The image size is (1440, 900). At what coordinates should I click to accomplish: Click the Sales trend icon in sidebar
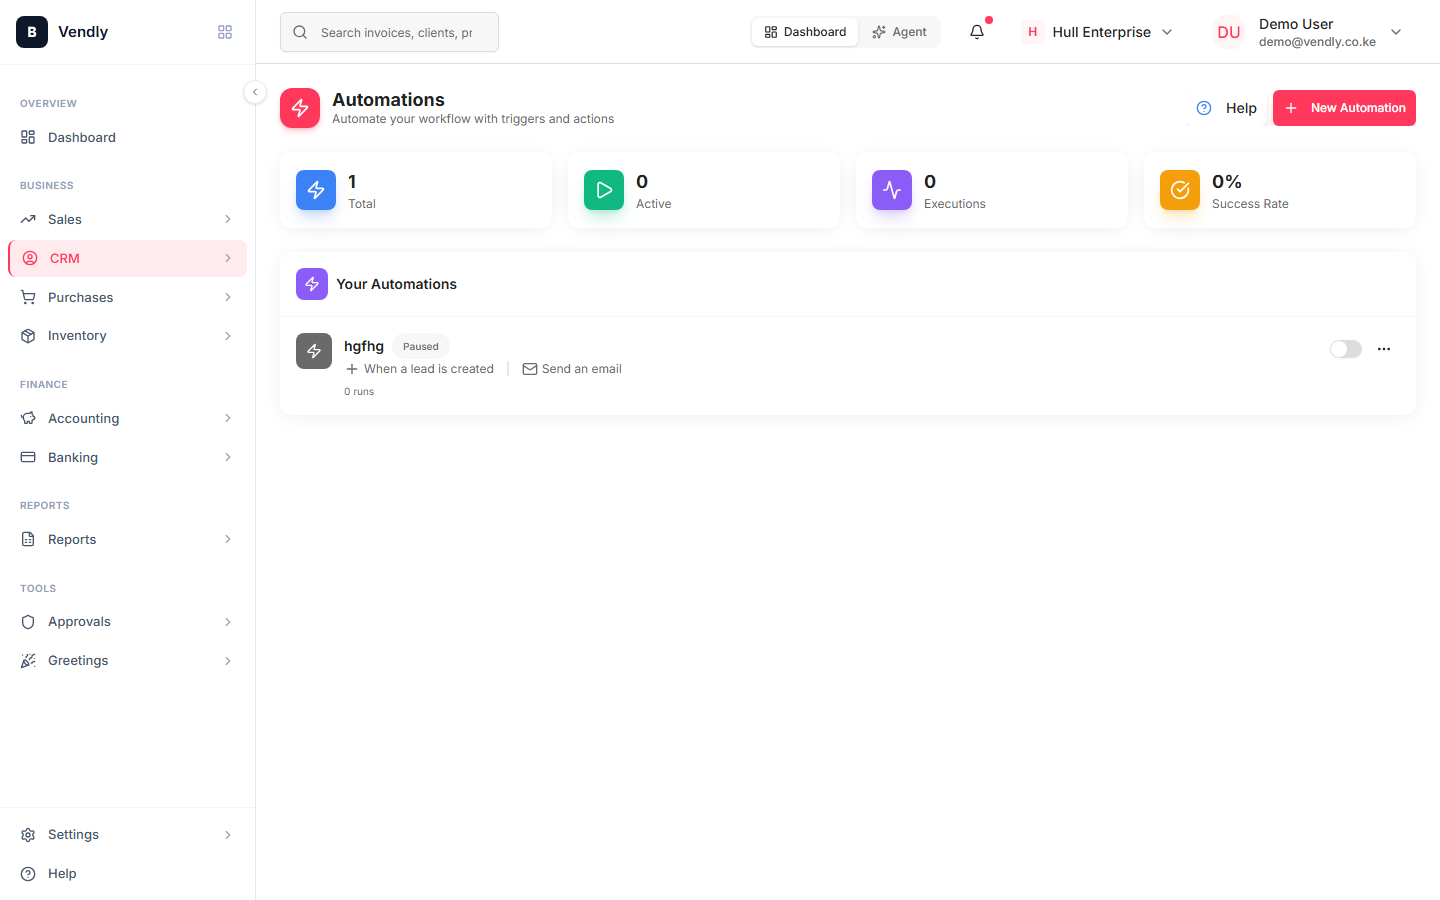28,219
